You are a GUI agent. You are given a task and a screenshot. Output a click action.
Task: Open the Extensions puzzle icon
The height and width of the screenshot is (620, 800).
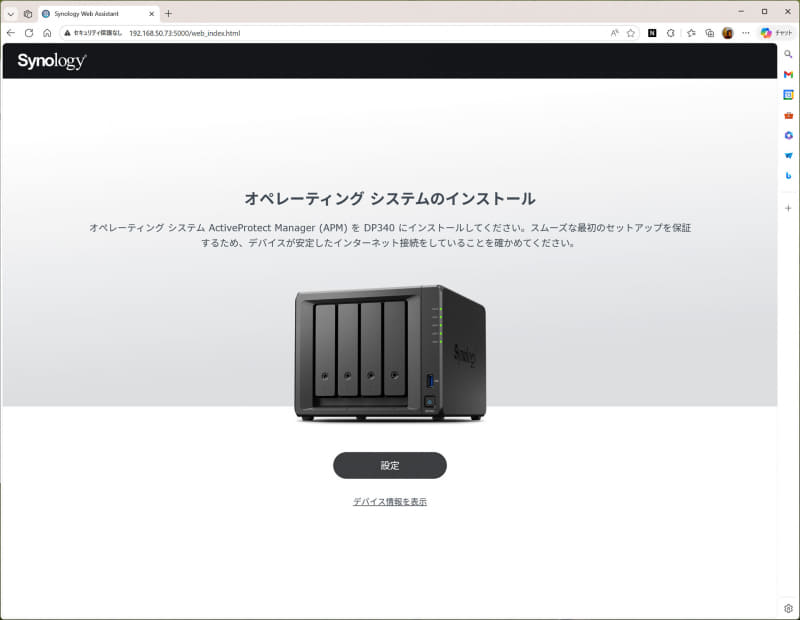point(670,33)
